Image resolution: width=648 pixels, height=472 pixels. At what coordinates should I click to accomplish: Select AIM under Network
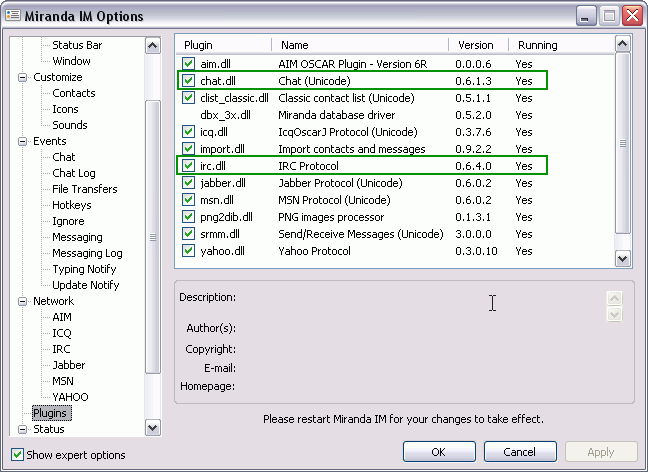(x=62, y=317)
